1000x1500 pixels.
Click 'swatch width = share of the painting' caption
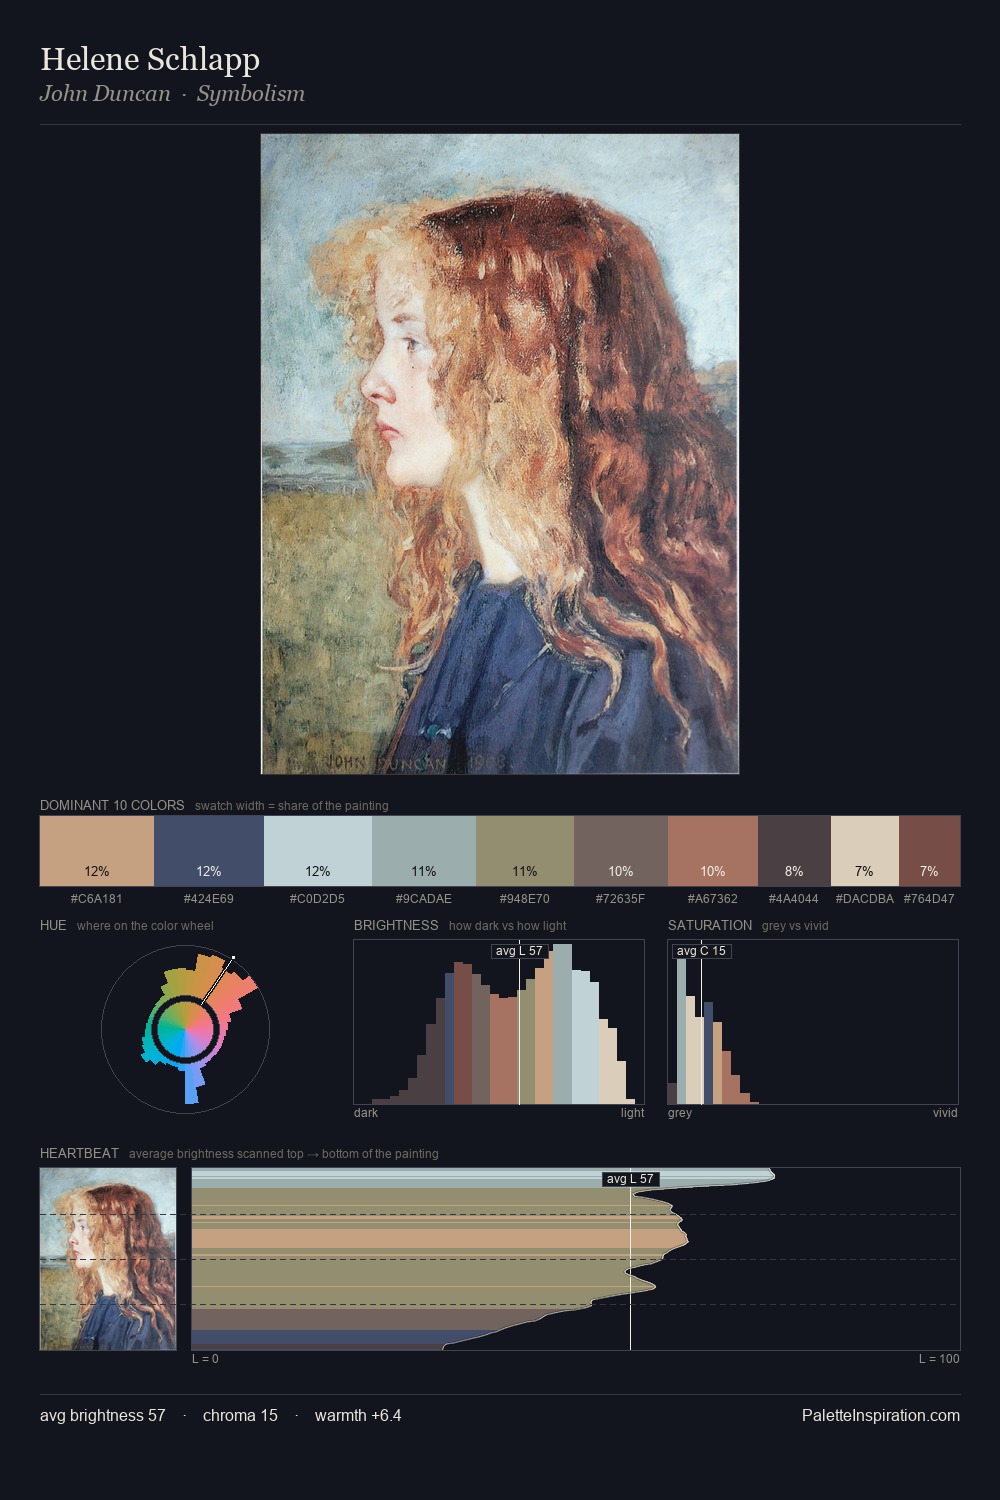(x=292, y=806)
